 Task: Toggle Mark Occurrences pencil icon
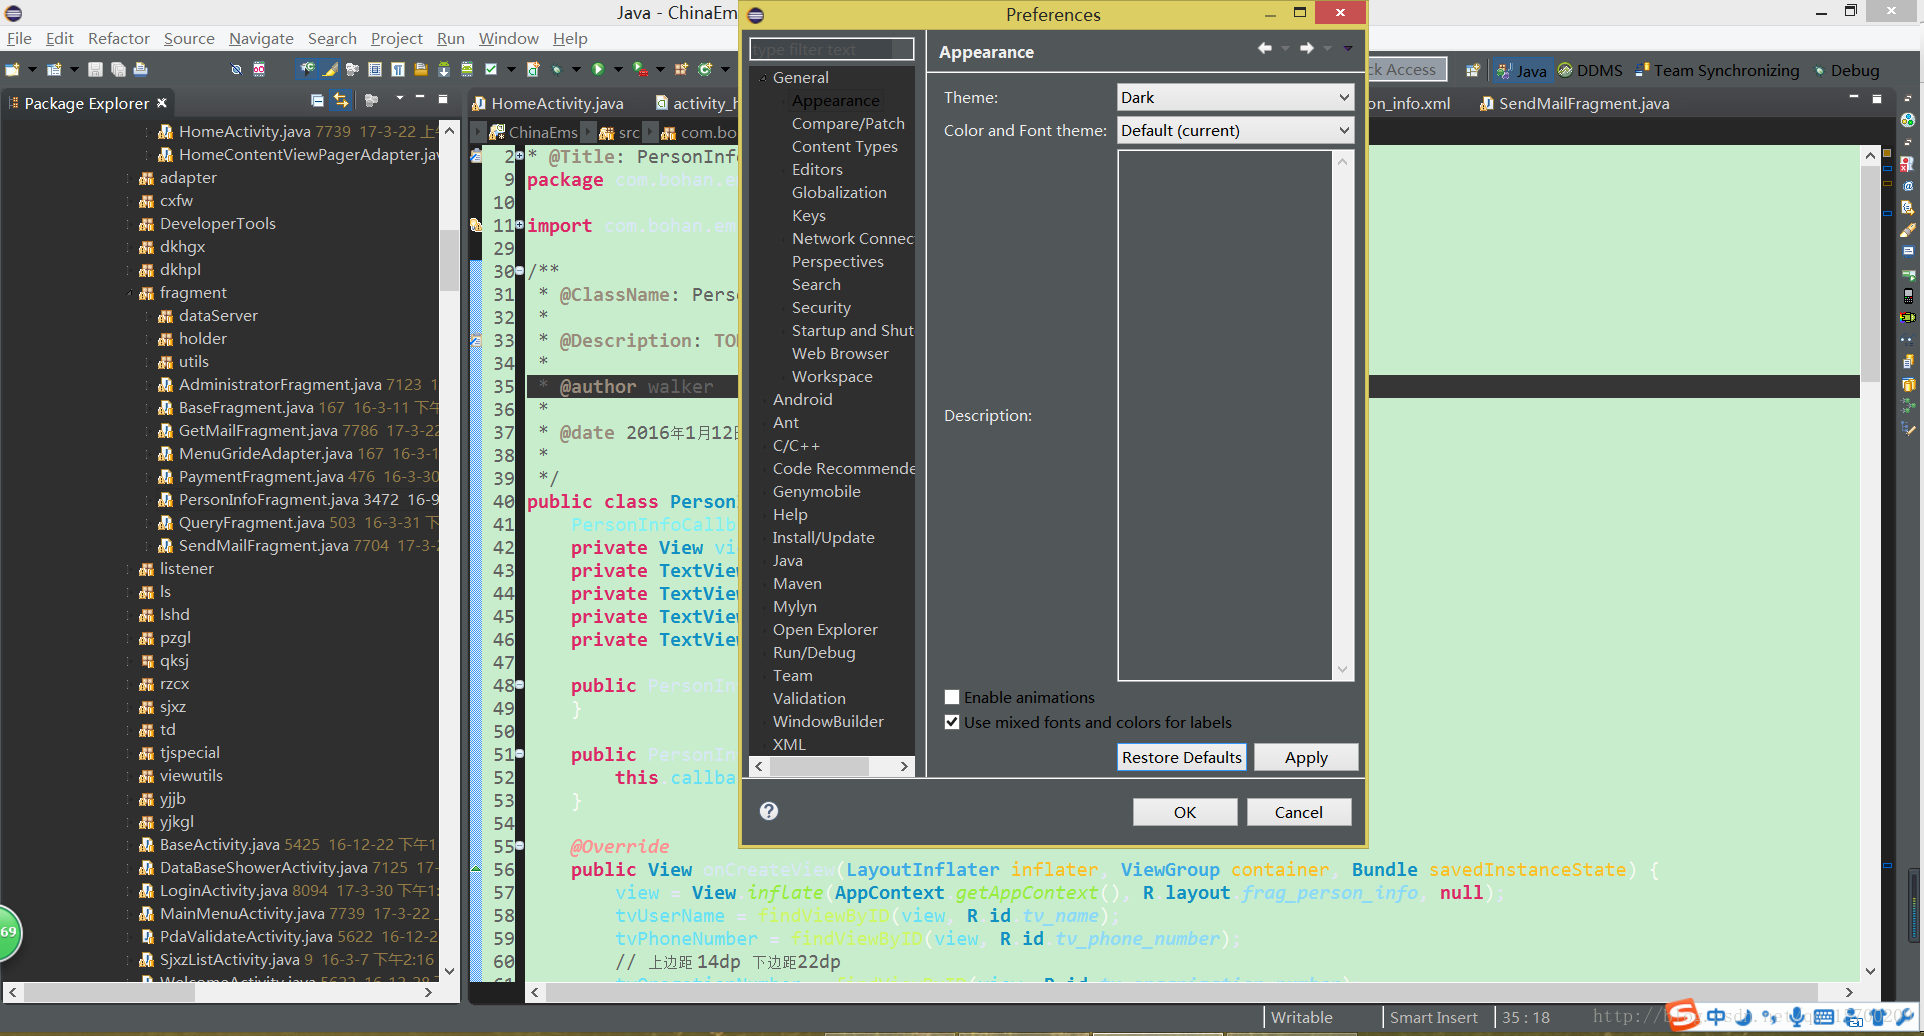pos(330,70)
